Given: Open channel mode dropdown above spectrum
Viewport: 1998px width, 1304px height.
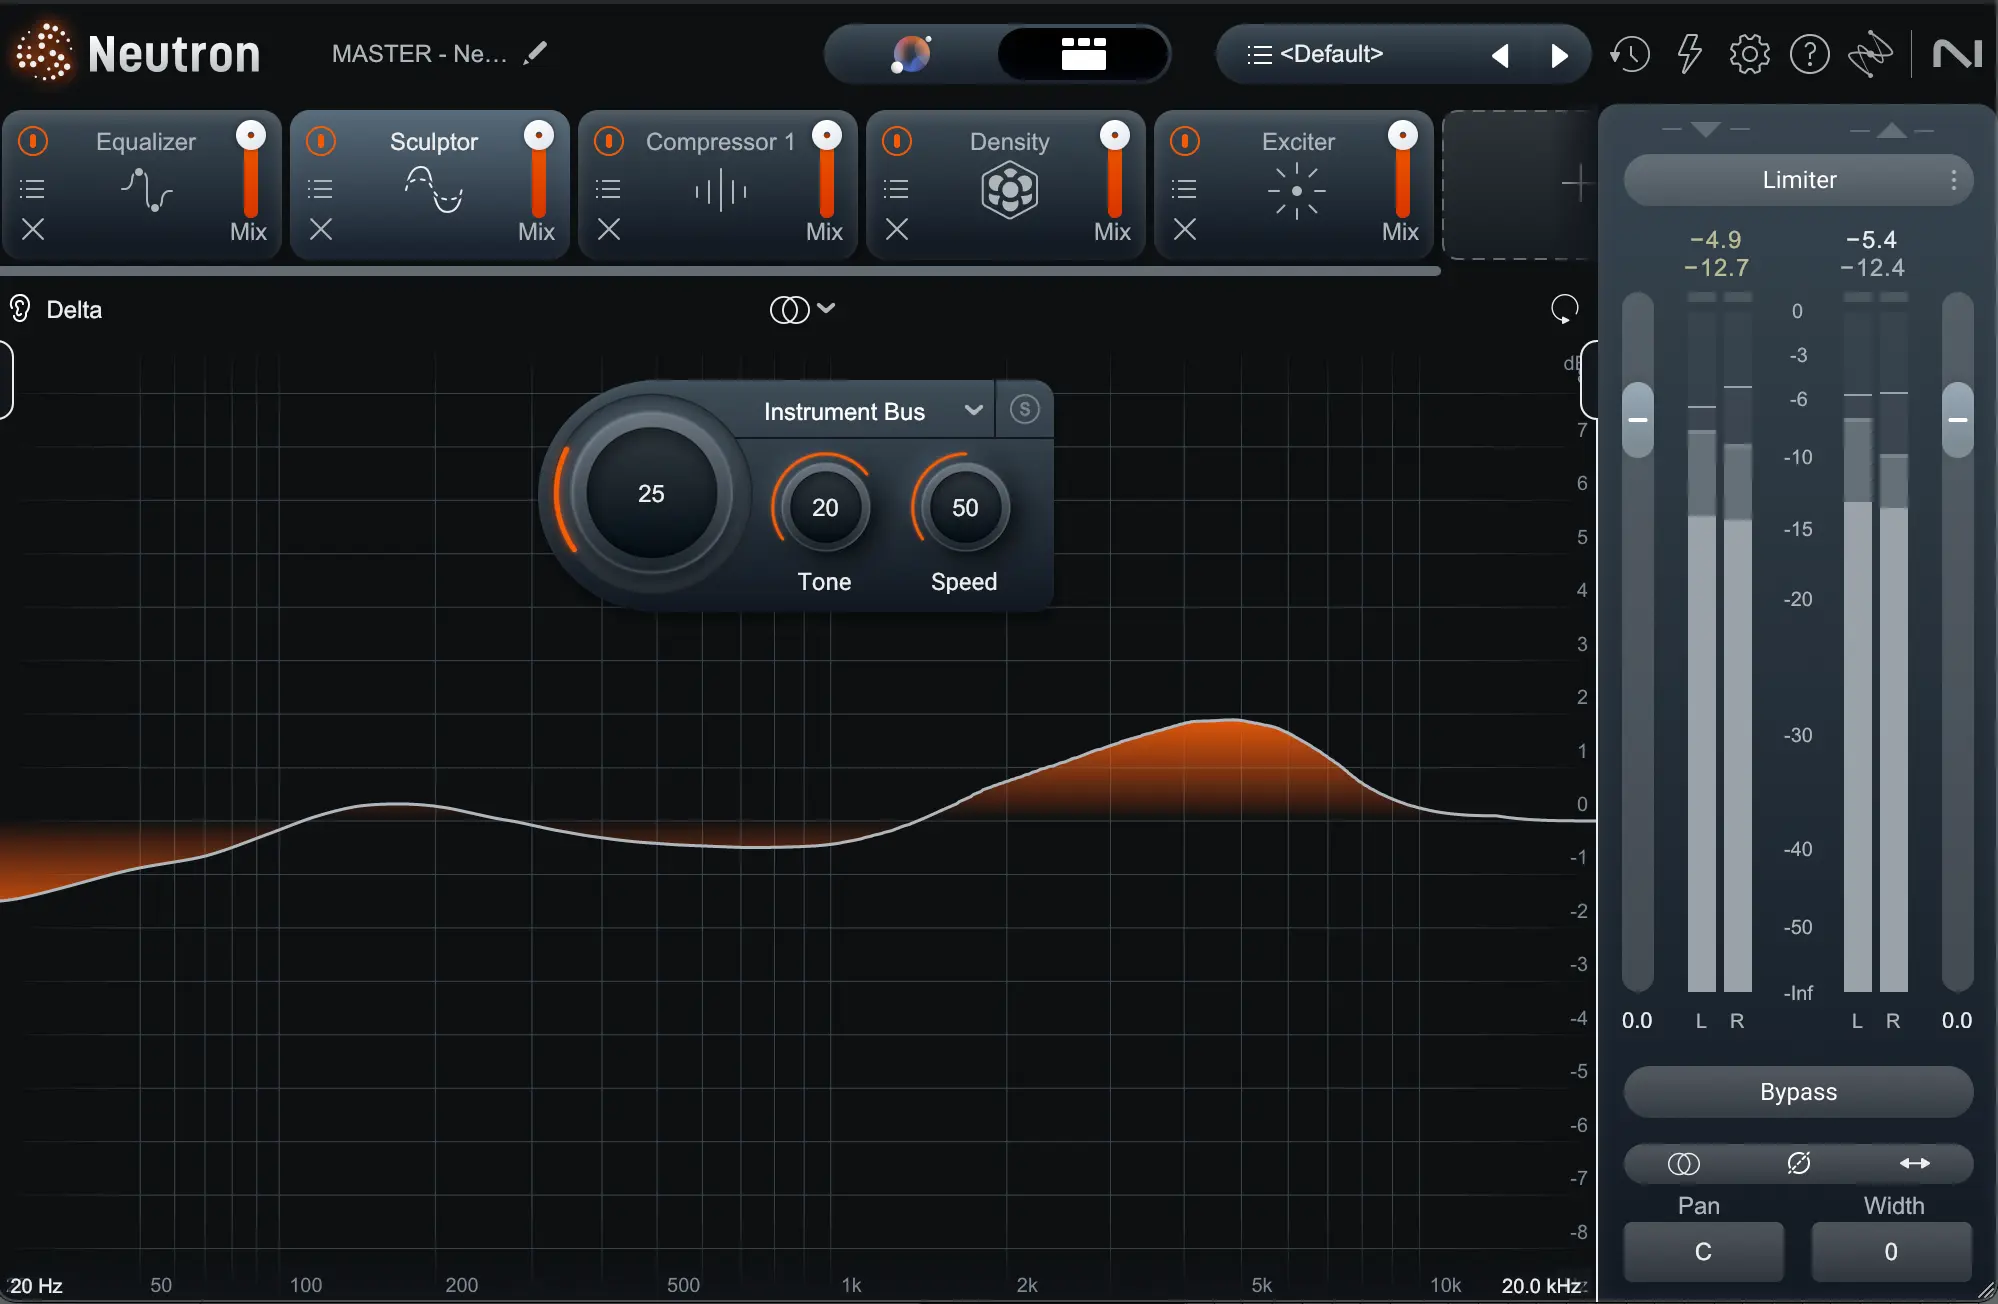Looking at the screenshot, I should tap(802, 310).
